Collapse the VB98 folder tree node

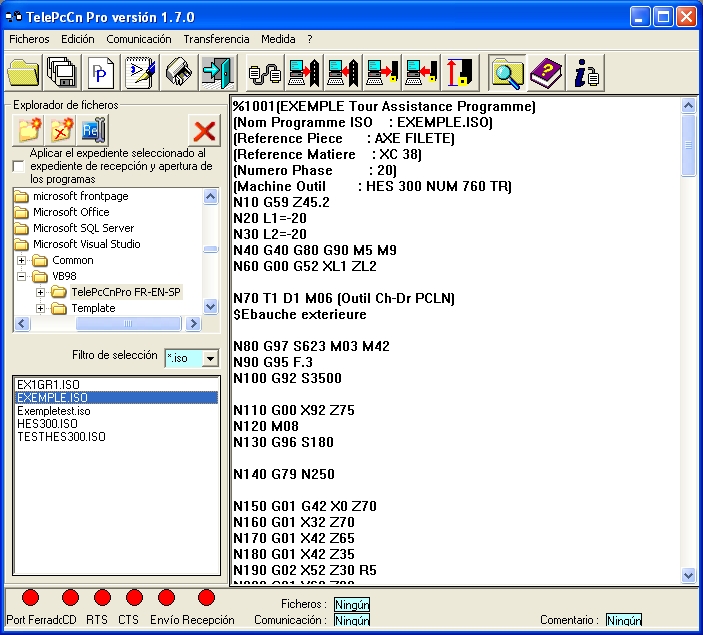tap(22, 276)
